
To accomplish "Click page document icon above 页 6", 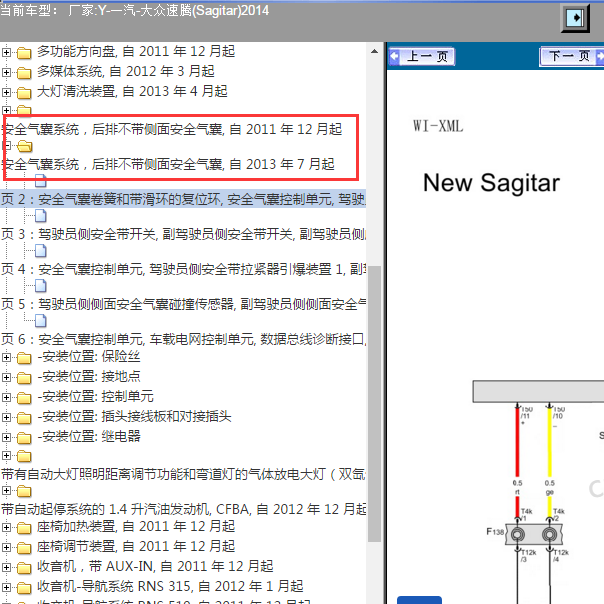I will click(x=41, y=321).
